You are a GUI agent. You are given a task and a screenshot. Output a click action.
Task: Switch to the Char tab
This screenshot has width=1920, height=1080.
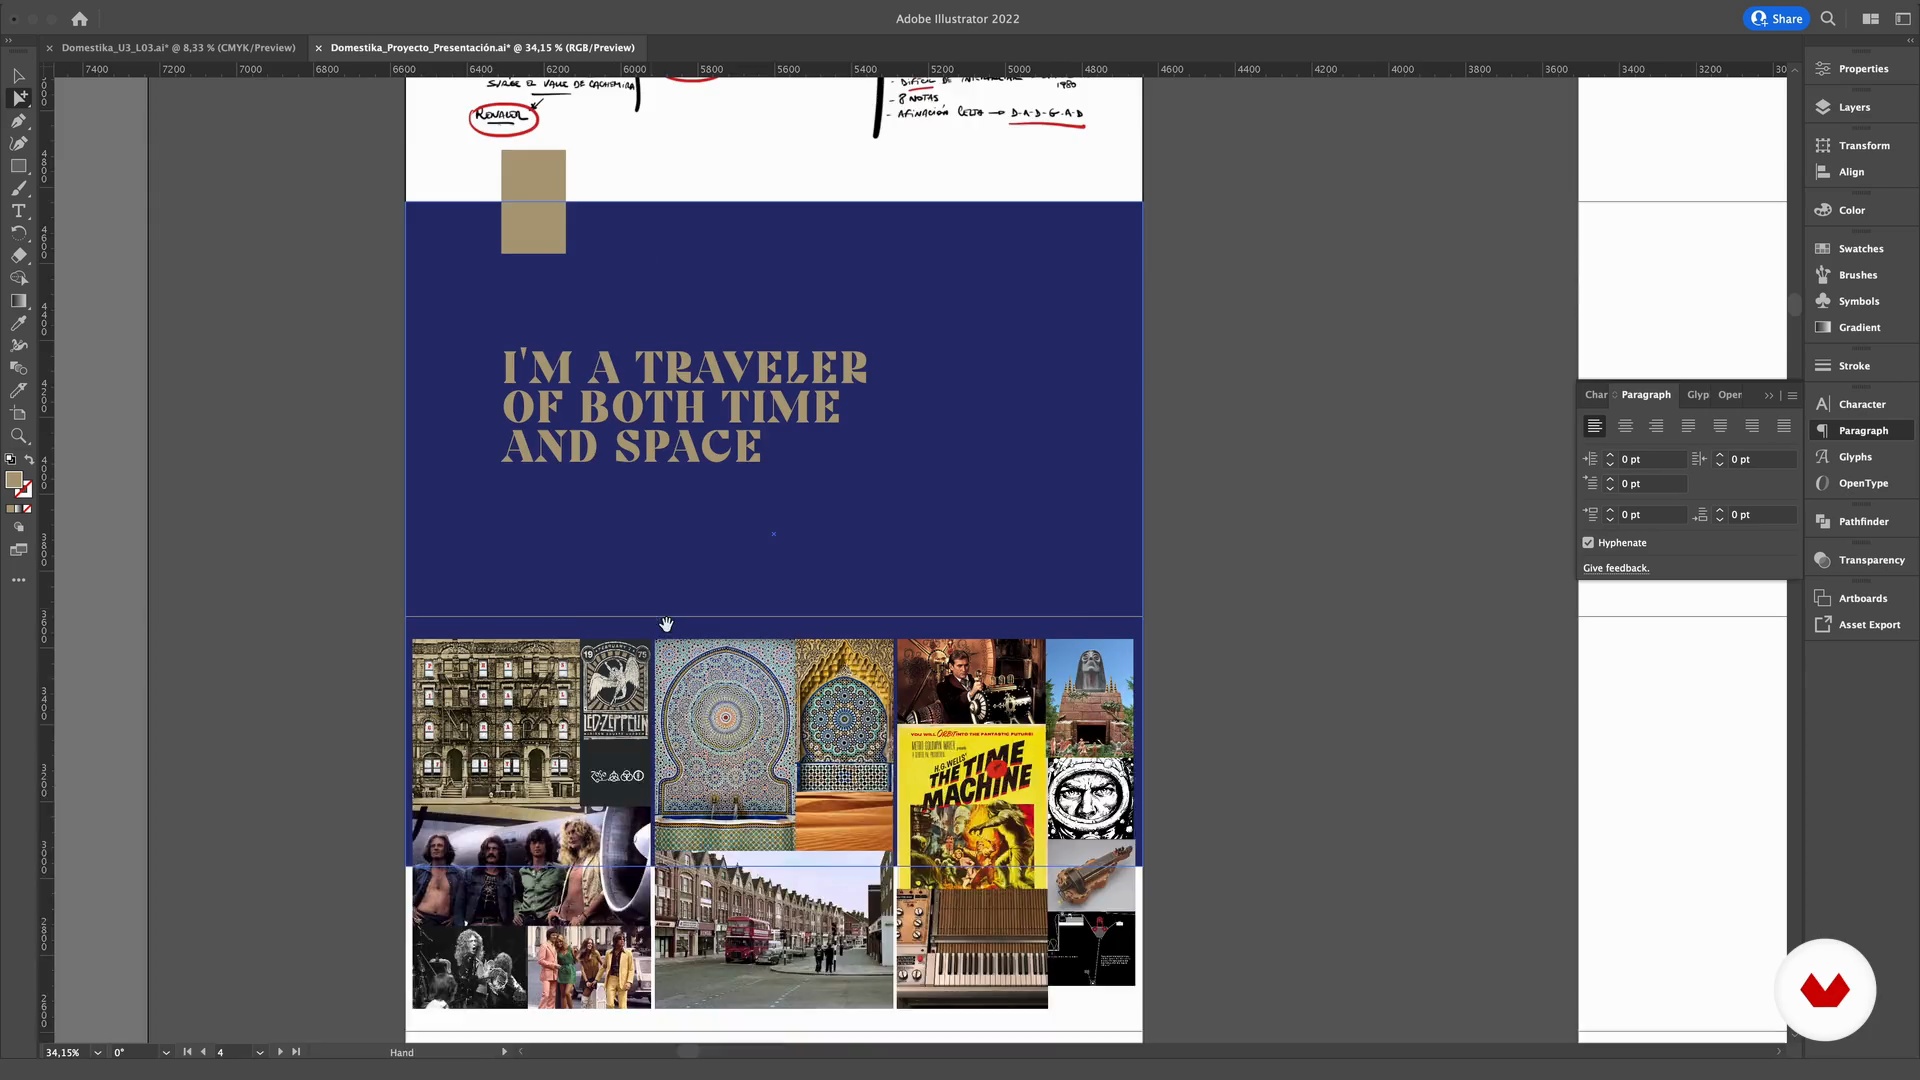(x=1596, y=395)
